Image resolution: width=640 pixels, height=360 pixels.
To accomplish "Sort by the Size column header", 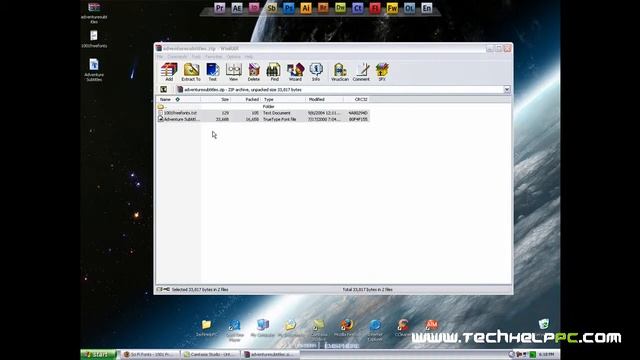I will click(216, 99).
